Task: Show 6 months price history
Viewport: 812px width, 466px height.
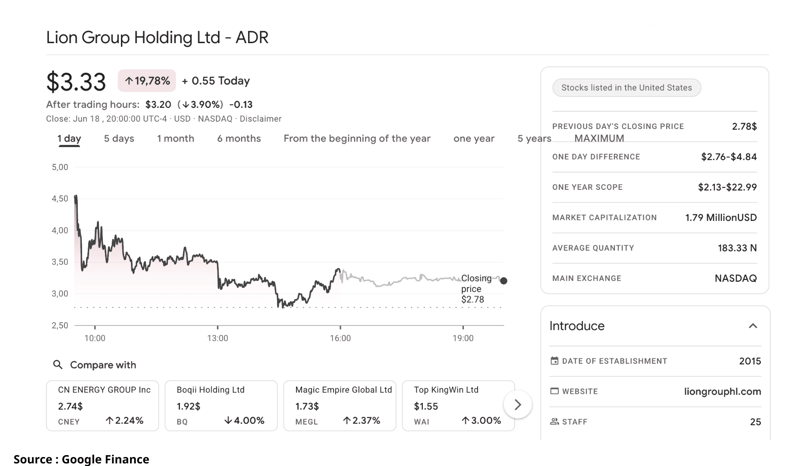Action: tap(239, 138)
